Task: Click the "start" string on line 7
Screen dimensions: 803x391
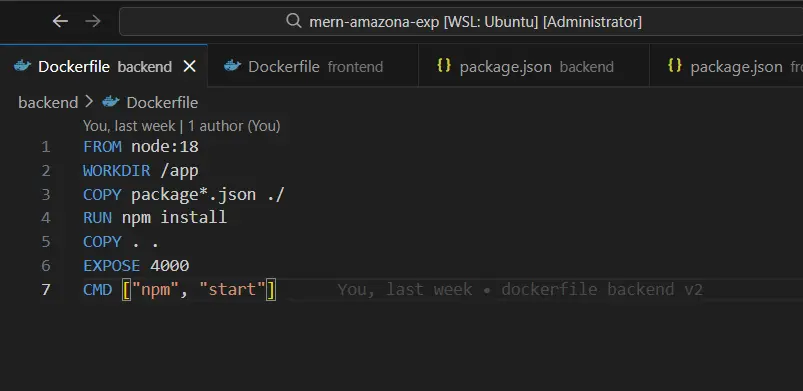Action: pos(233,290)
